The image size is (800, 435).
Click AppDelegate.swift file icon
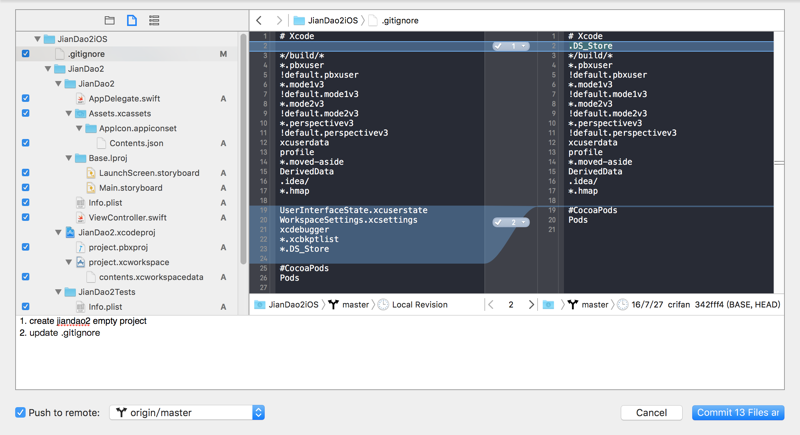pos(80,98)
